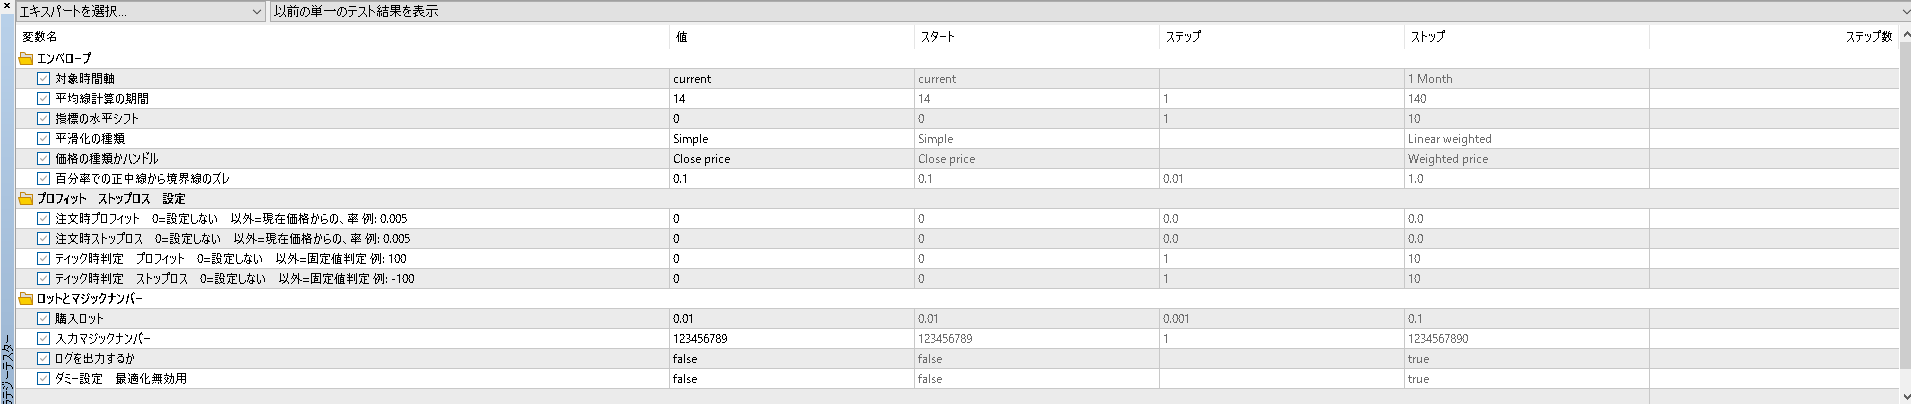Toggle the 対象時間軸 checkbox

coord(43,79)
